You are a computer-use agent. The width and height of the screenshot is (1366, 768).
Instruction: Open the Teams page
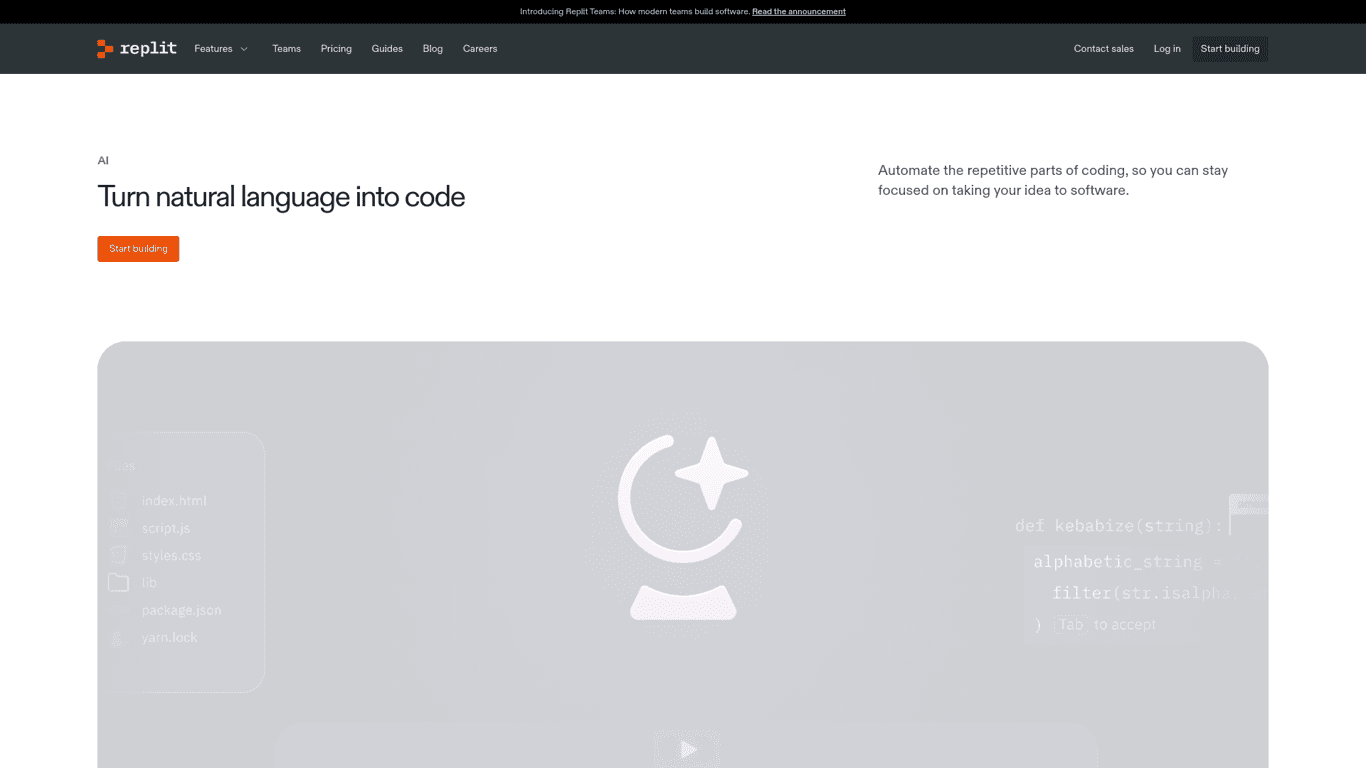[286, 49]
